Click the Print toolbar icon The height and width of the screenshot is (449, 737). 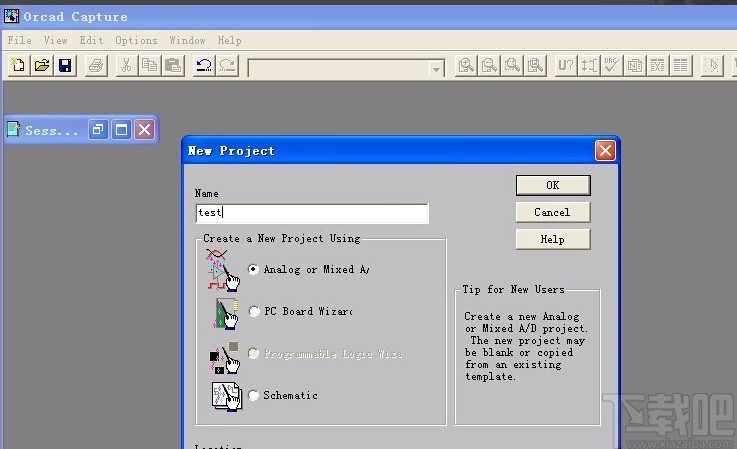click(x=96, y=65)
